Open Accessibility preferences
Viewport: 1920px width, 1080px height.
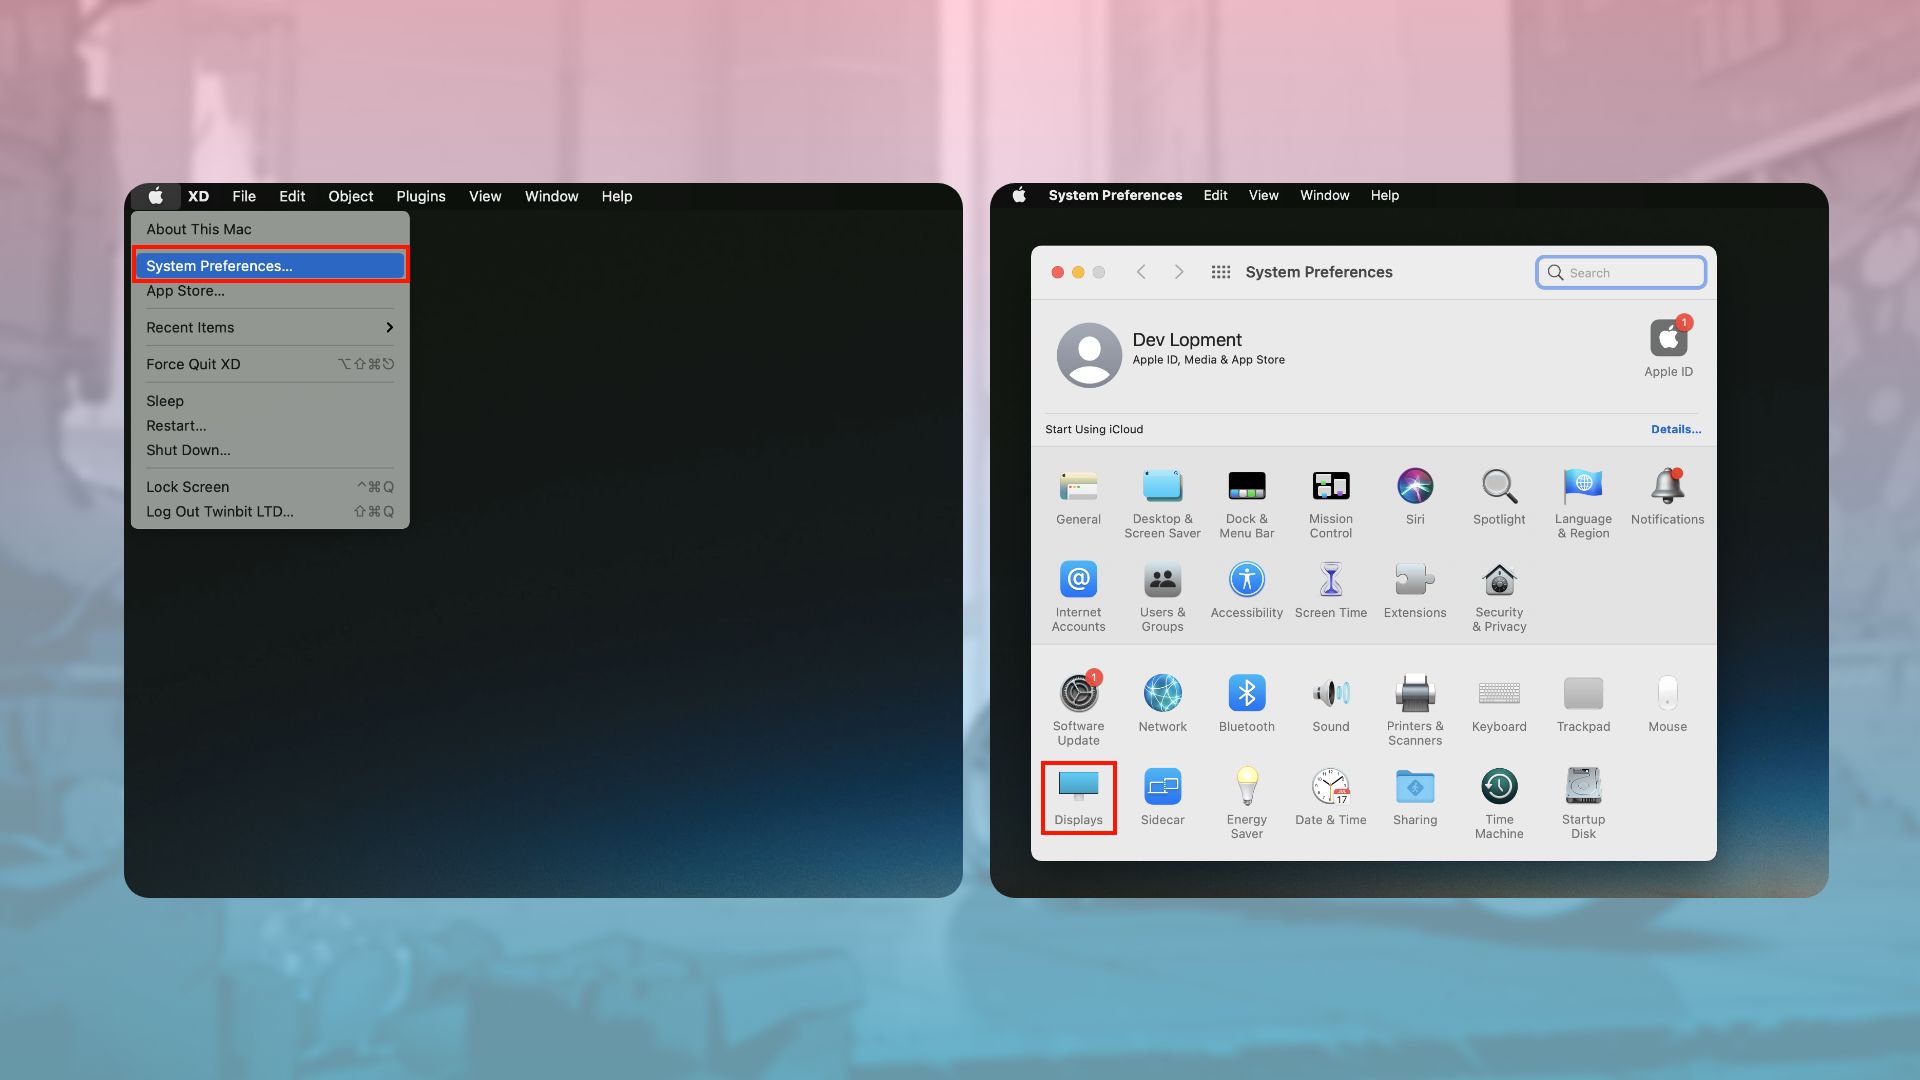tap(1246, 590)
